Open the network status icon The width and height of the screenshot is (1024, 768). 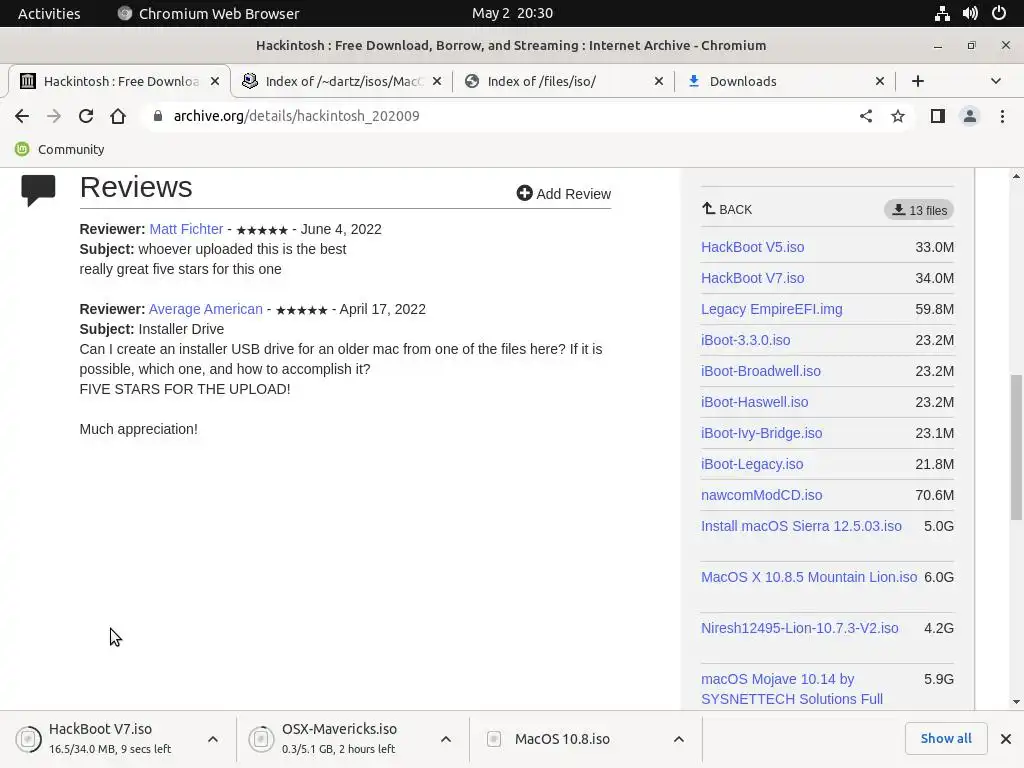click(x=942, y=14)
